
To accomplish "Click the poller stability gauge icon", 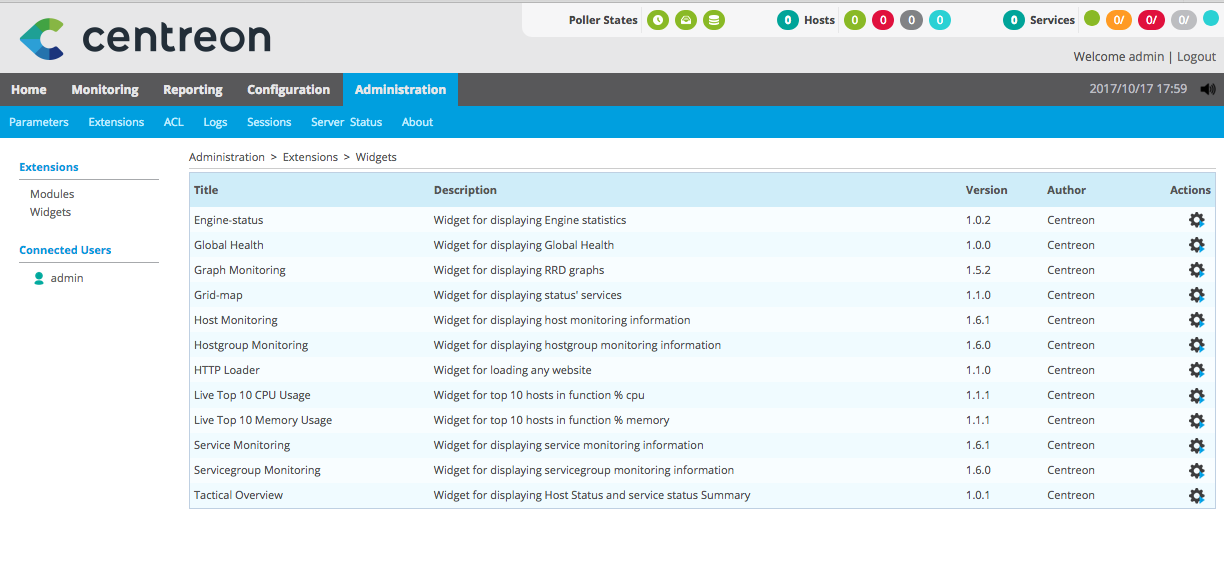I will click(685, 20).
